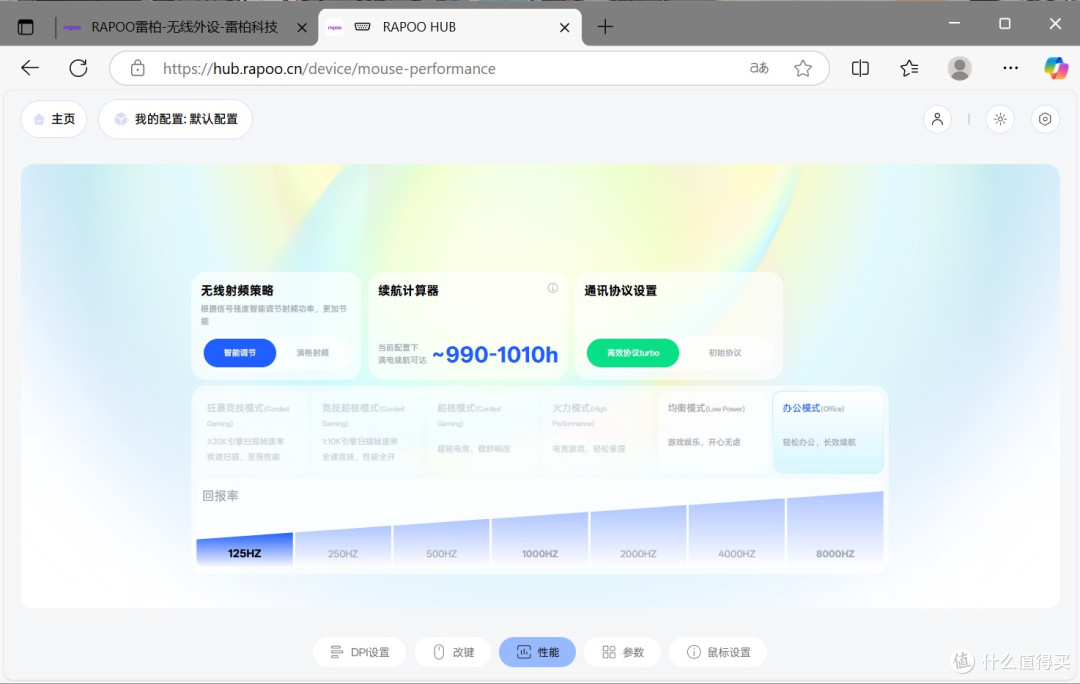Go to 主页 home button
This screenshot has height=684, width=1080.
[54, 119]
